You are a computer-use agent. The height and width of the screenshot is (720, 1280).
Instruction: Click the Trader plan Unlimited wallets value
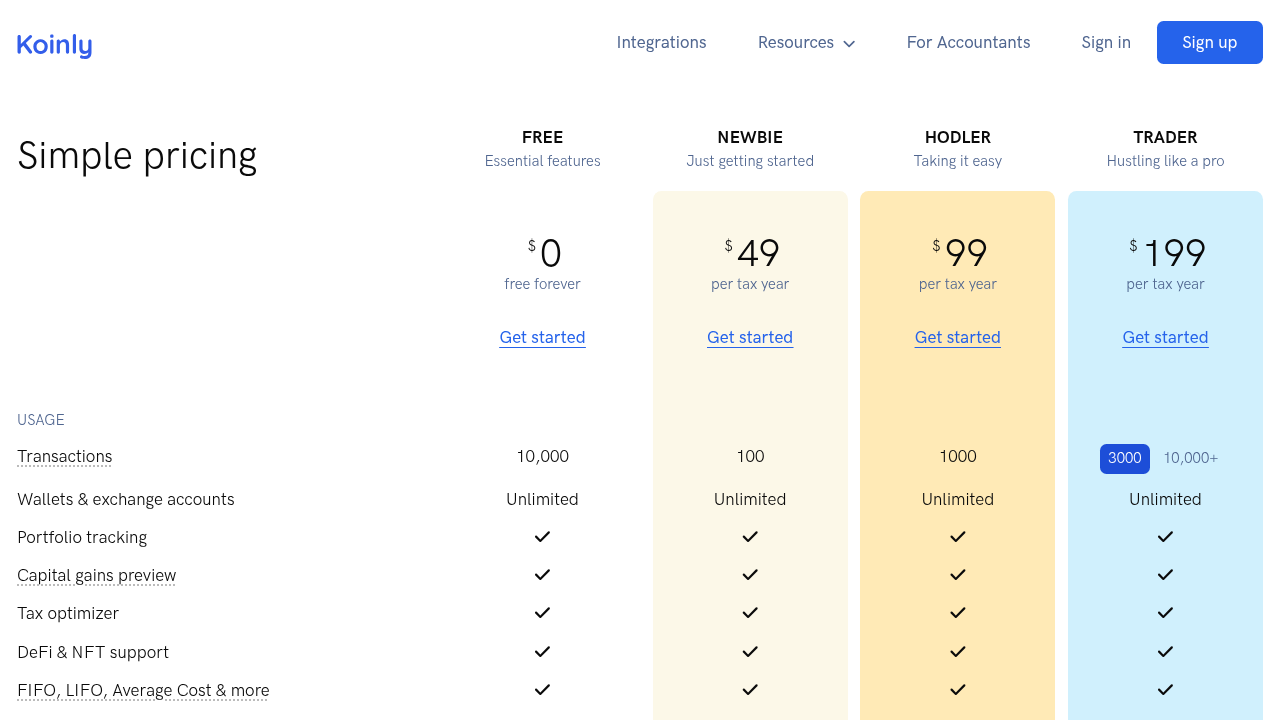pyautogui.click(x=1165, y=499)
